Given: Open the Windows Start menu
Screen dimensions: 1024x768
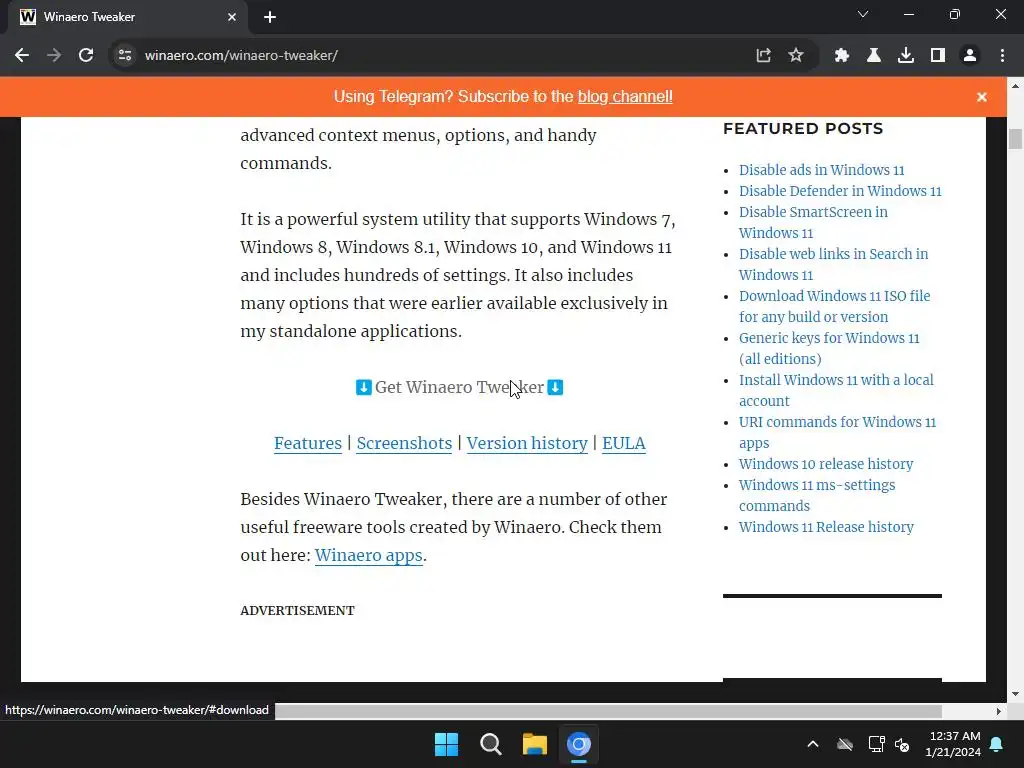Looking at the screenshot, I should click(x=447, y=744).
